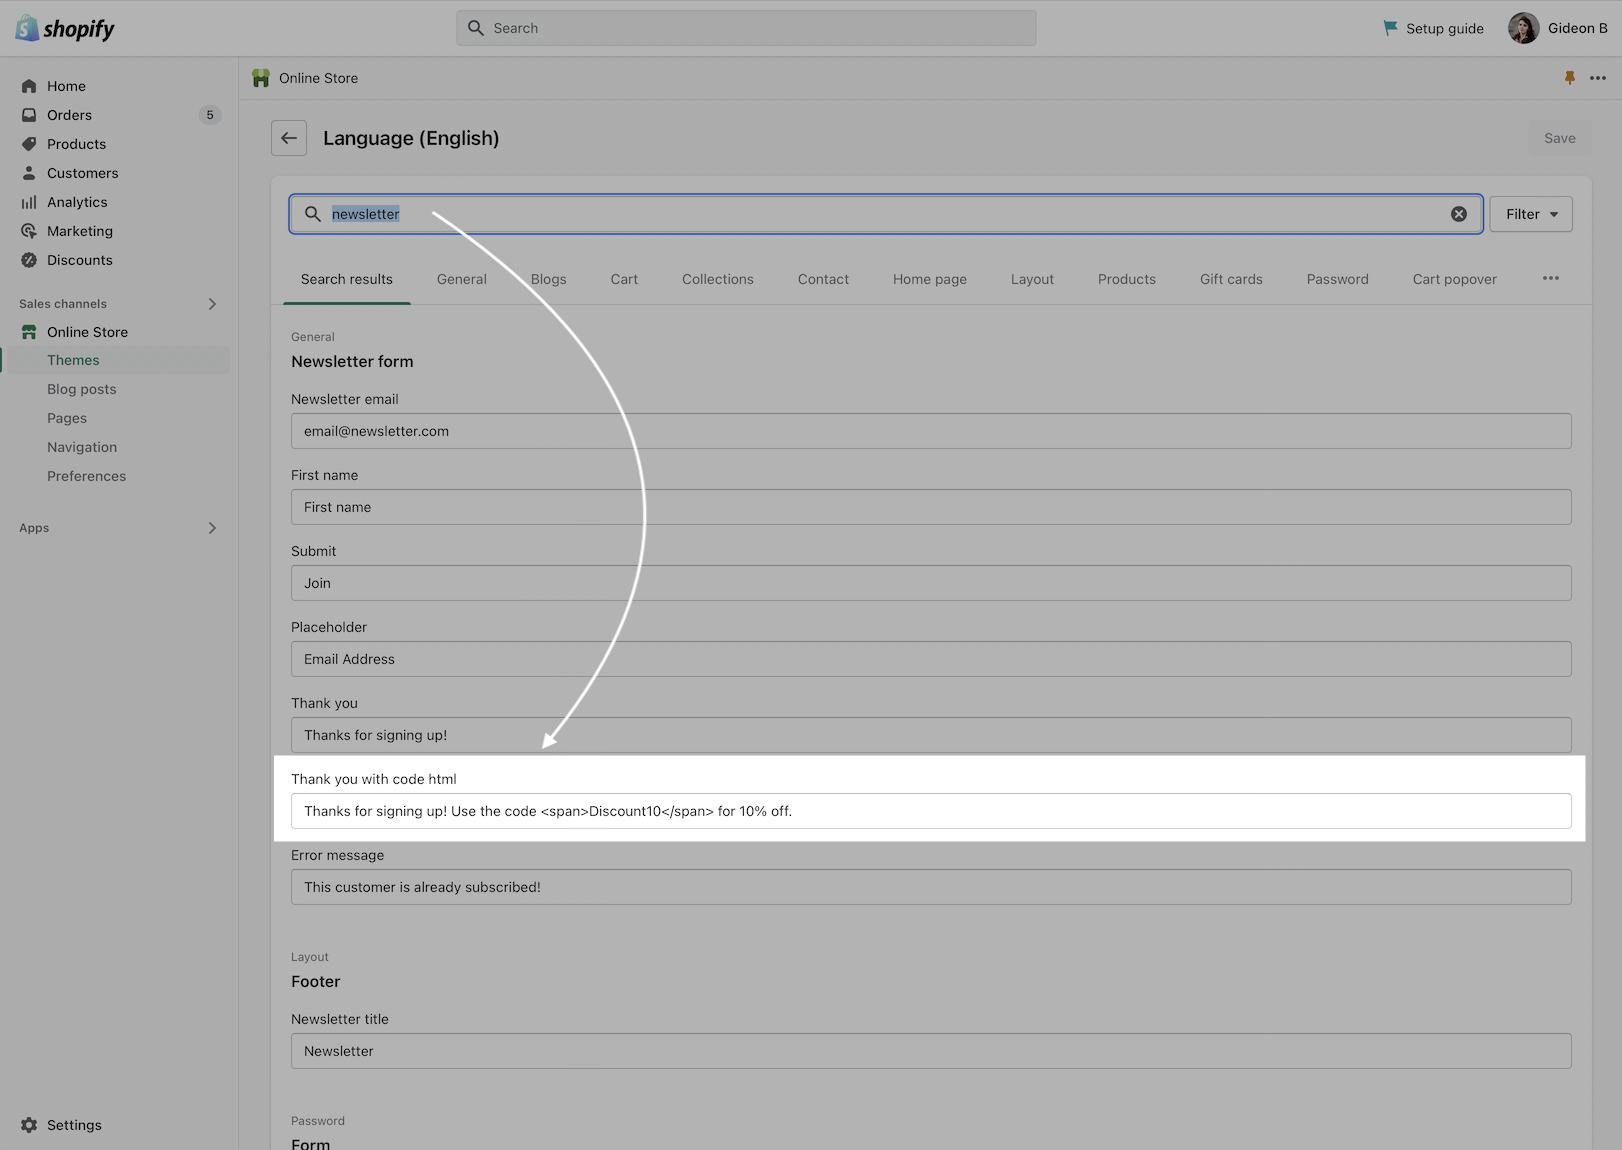Expand the Sales channels section

click(212, 304)
